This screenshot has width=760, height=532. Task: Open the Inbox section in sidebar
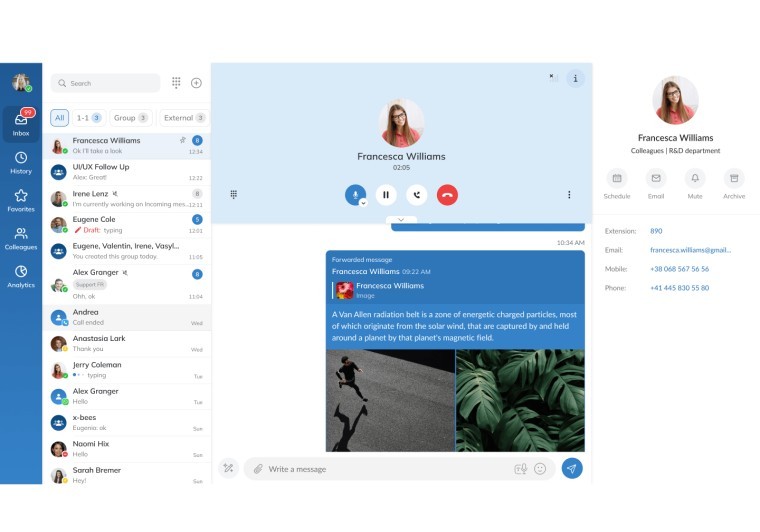21,124
